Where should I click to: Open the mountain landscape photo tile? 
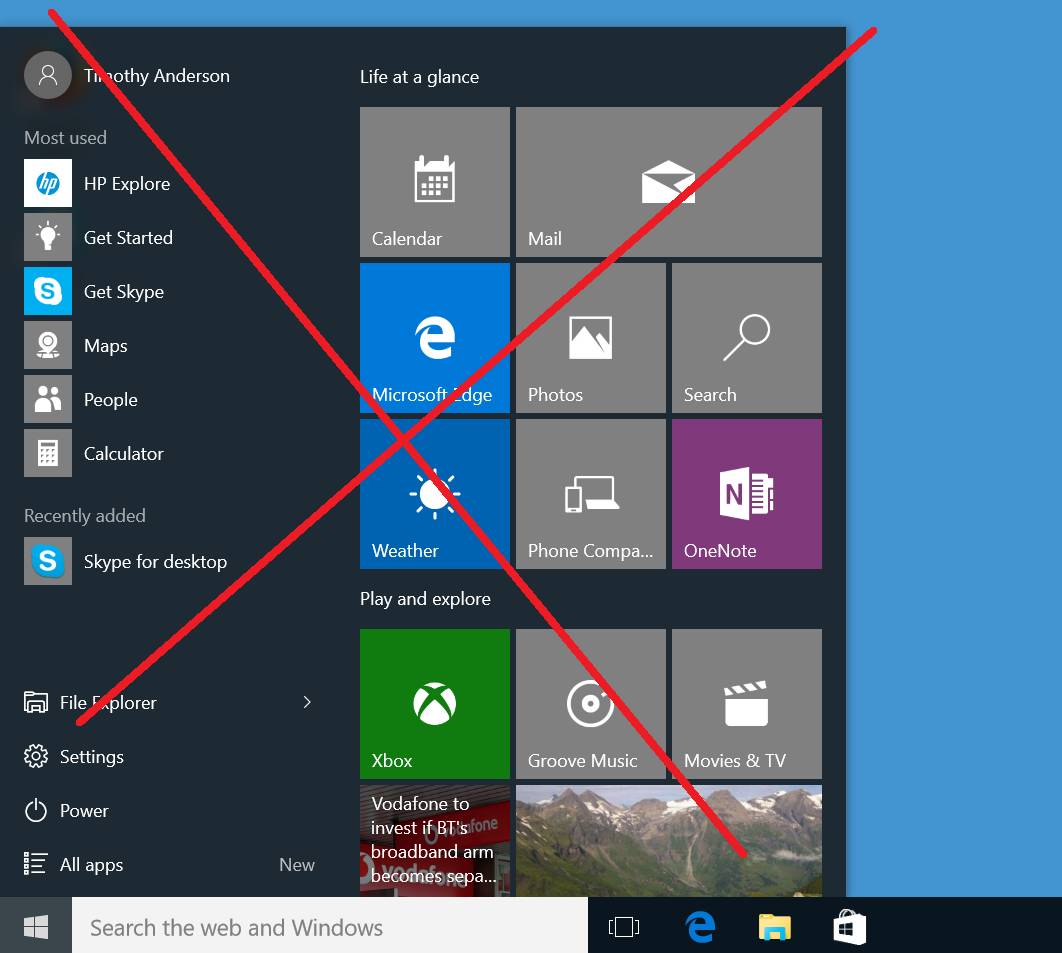point(669,841)
